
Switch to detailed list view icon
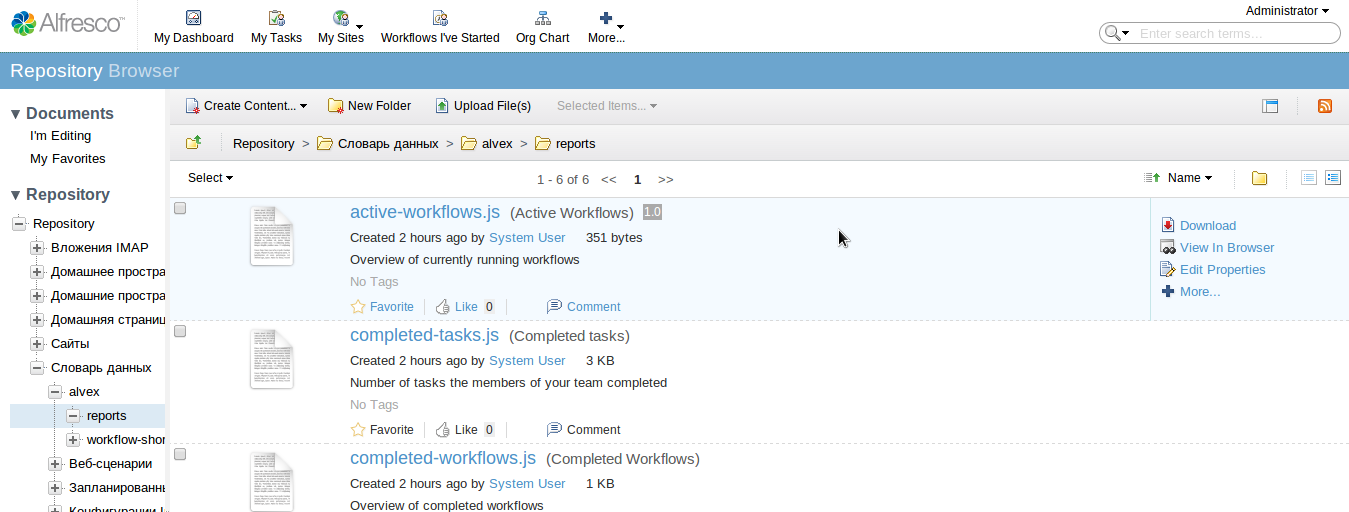point(1332,178)
